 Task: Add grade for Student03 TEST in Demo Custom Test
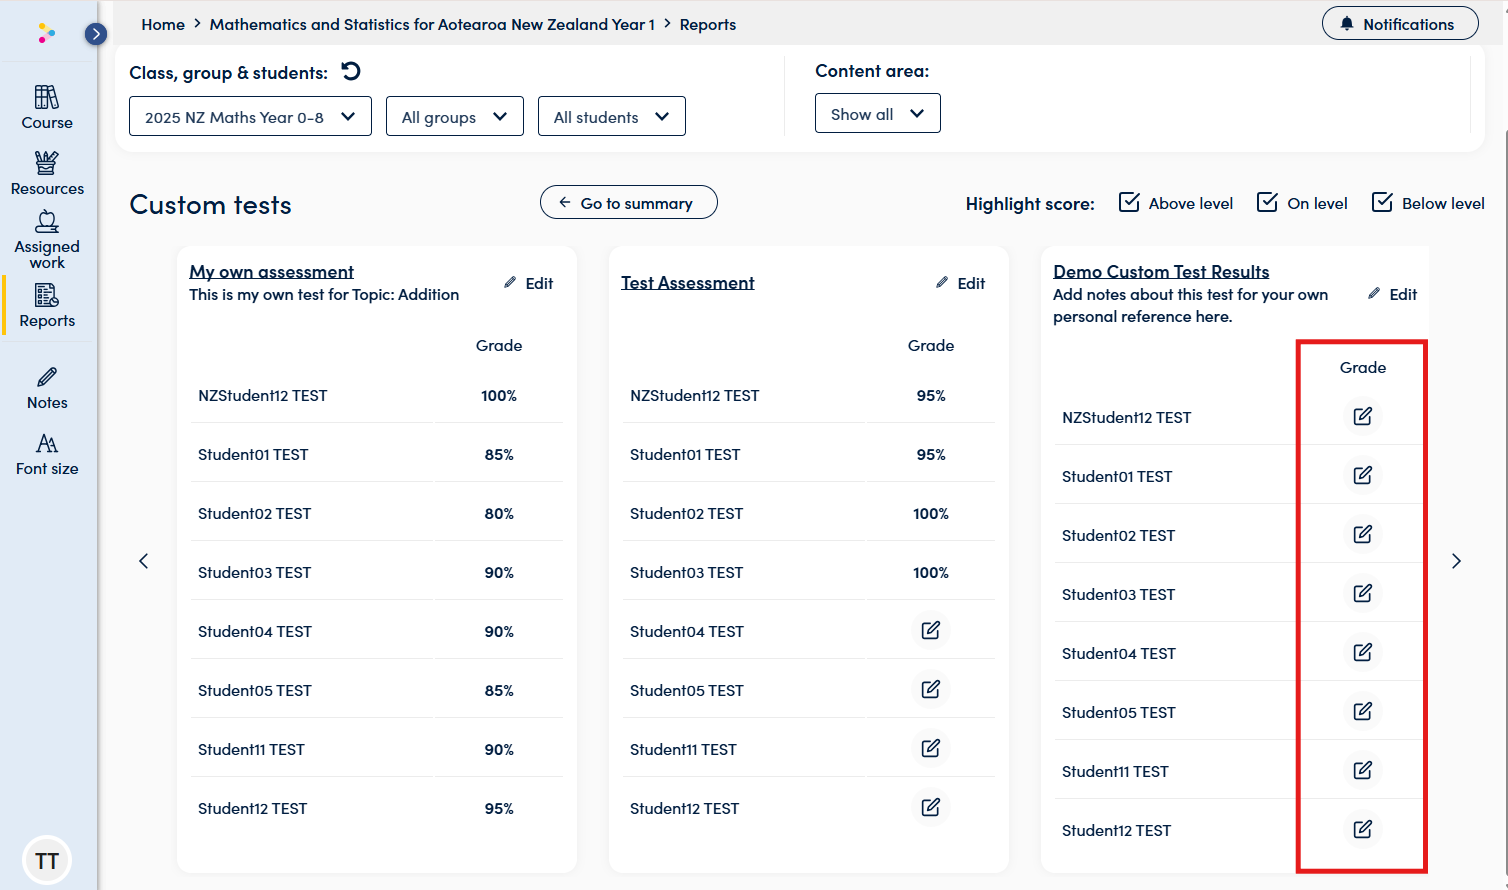(1363, 593)
